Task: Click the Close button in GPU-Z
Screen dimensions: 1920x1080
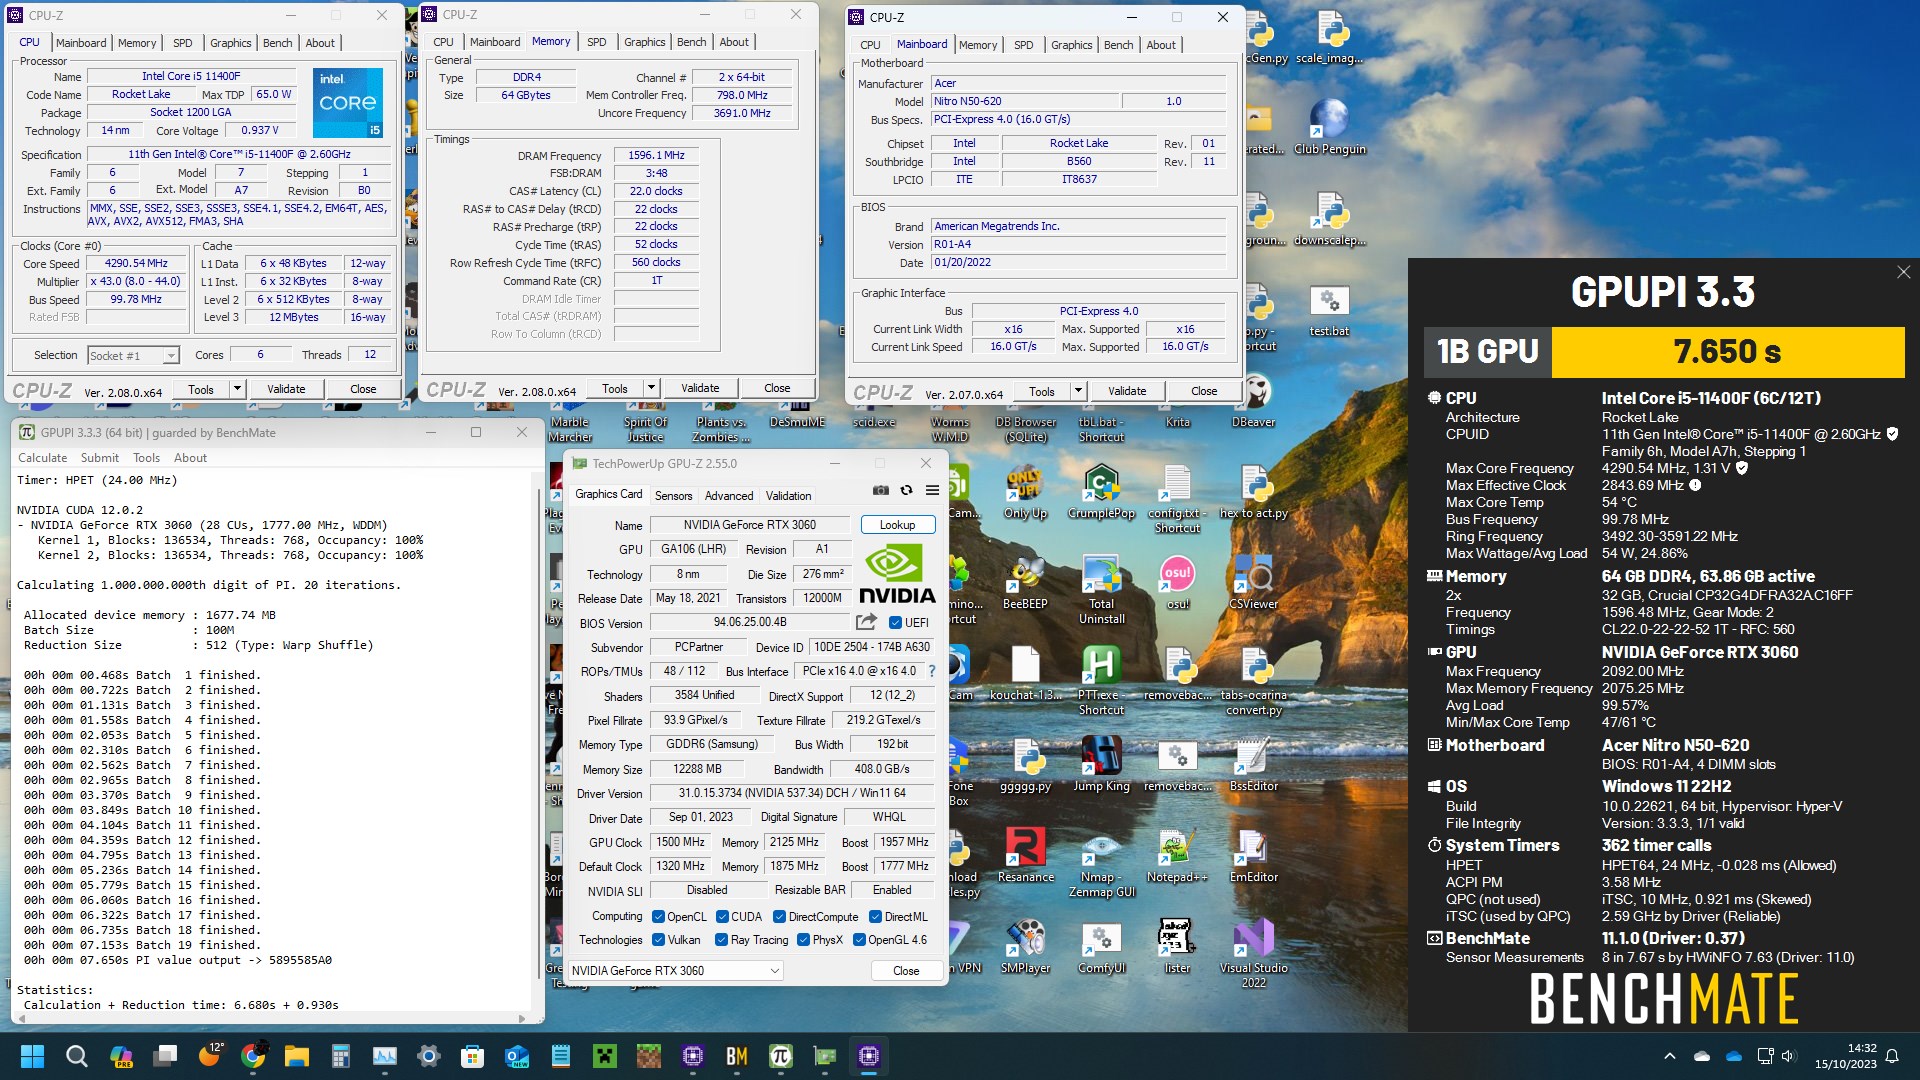Action: 906,971
